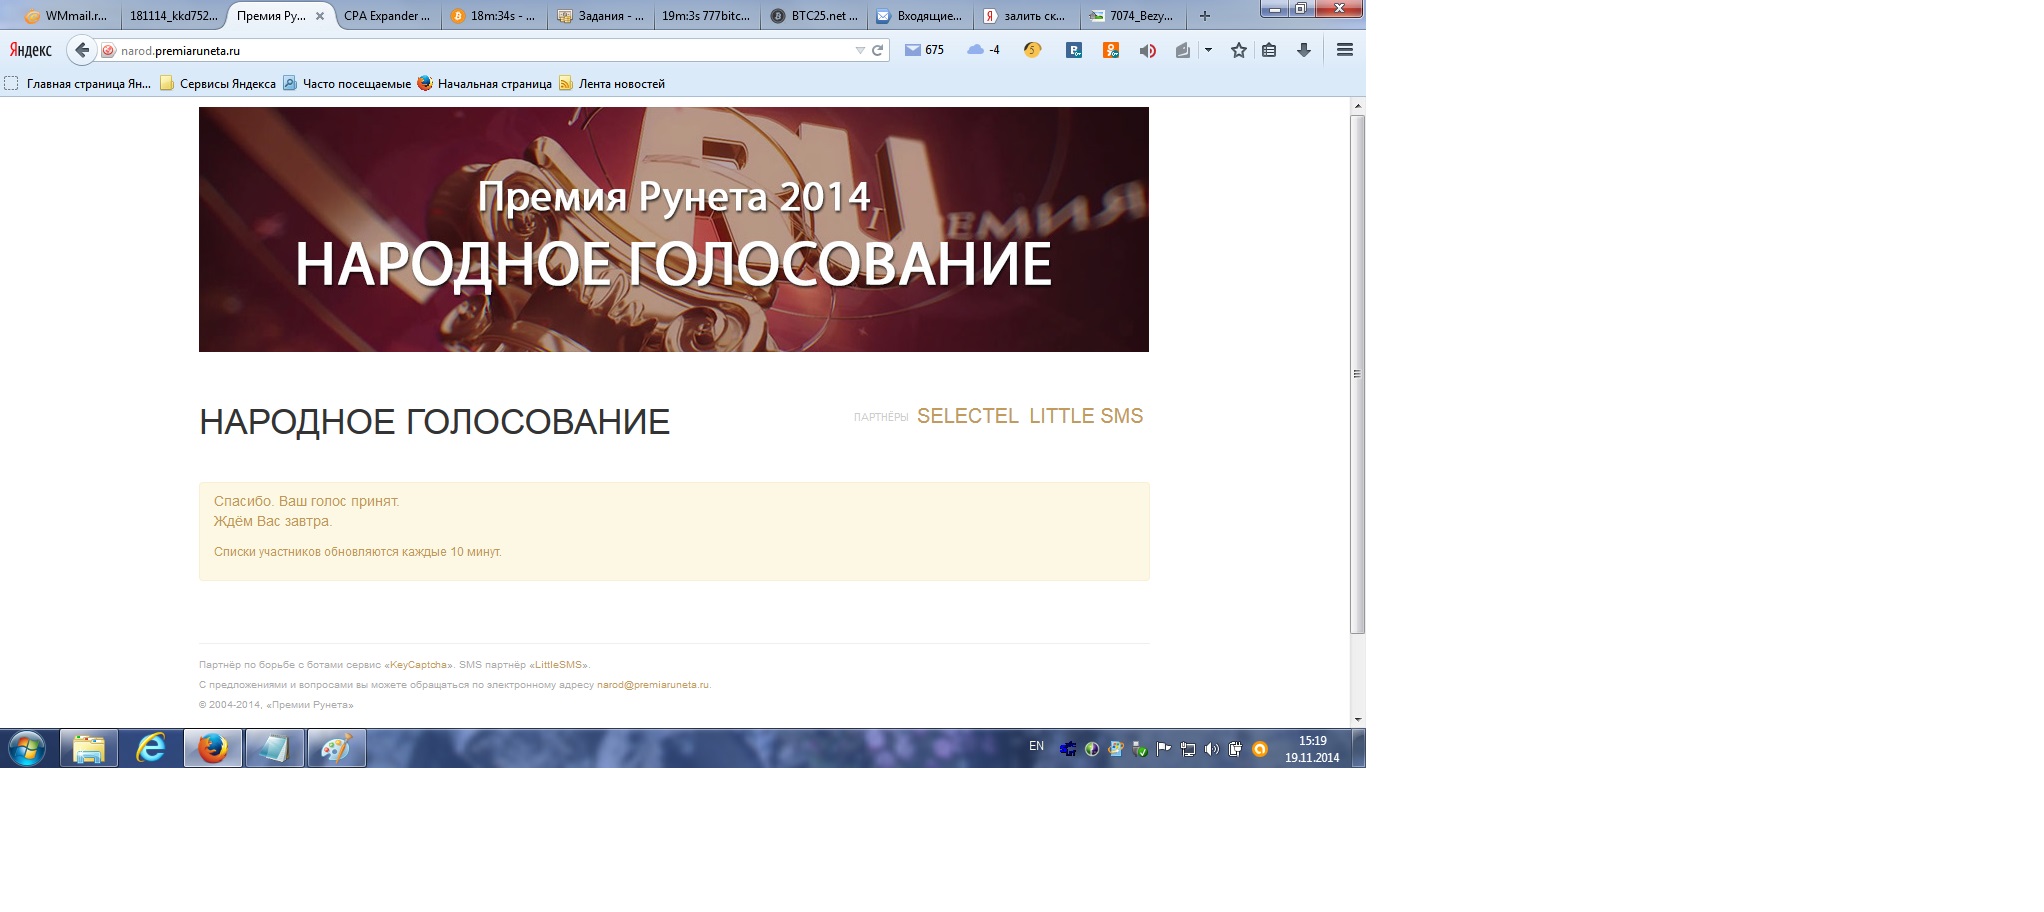The height and width of the screenshot is (912, 2044).
Task: Open Windows Explorer from the taskbar
Action: pos(89,748)
